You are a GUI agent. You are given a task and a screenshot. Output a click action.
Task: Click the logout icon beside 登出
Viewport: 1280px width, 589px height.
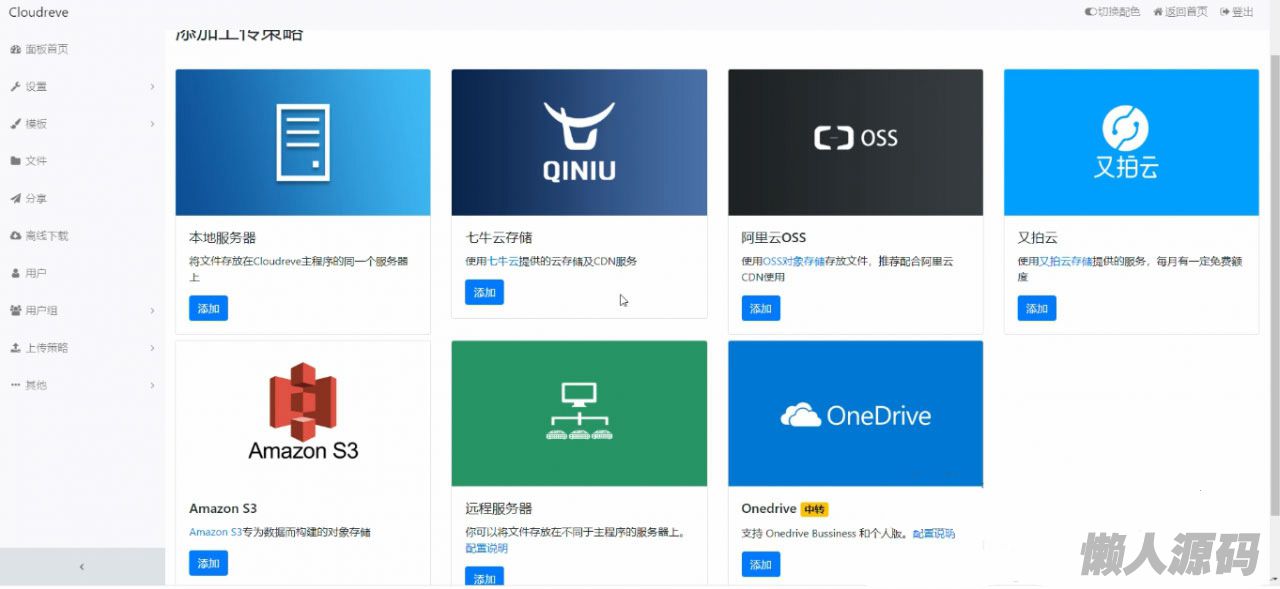(x=1225, y=12)
